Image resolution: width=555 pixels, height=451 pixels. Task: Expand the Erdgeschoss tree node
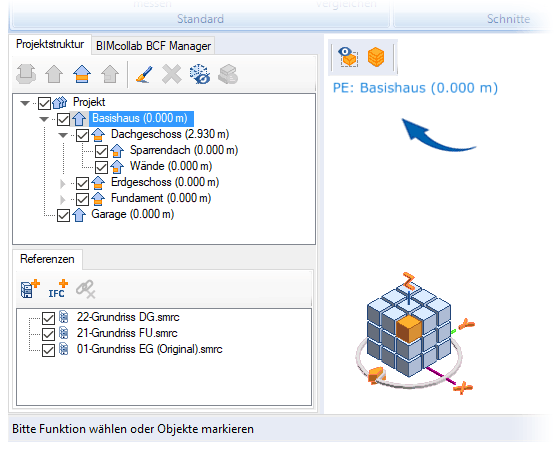[x=63, y=183]
